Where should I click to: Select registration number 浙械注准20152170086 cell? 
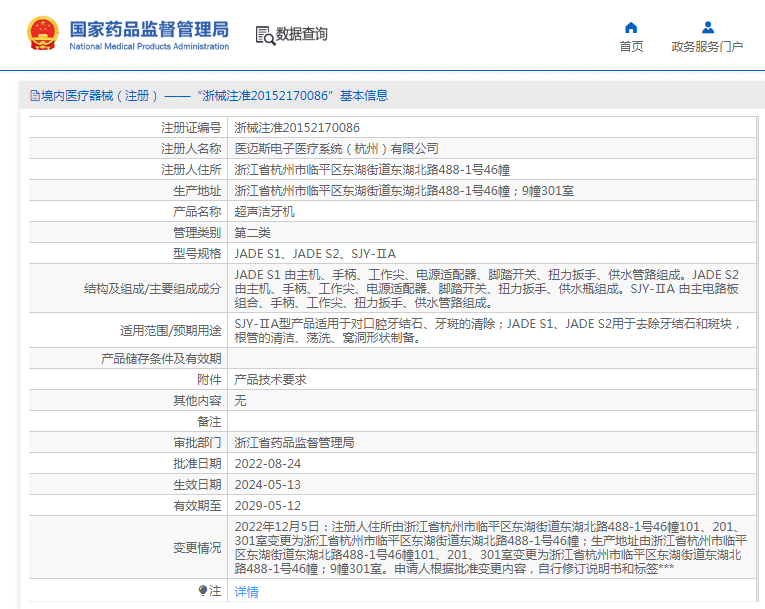pyautogui.click(x=297, y=128)
